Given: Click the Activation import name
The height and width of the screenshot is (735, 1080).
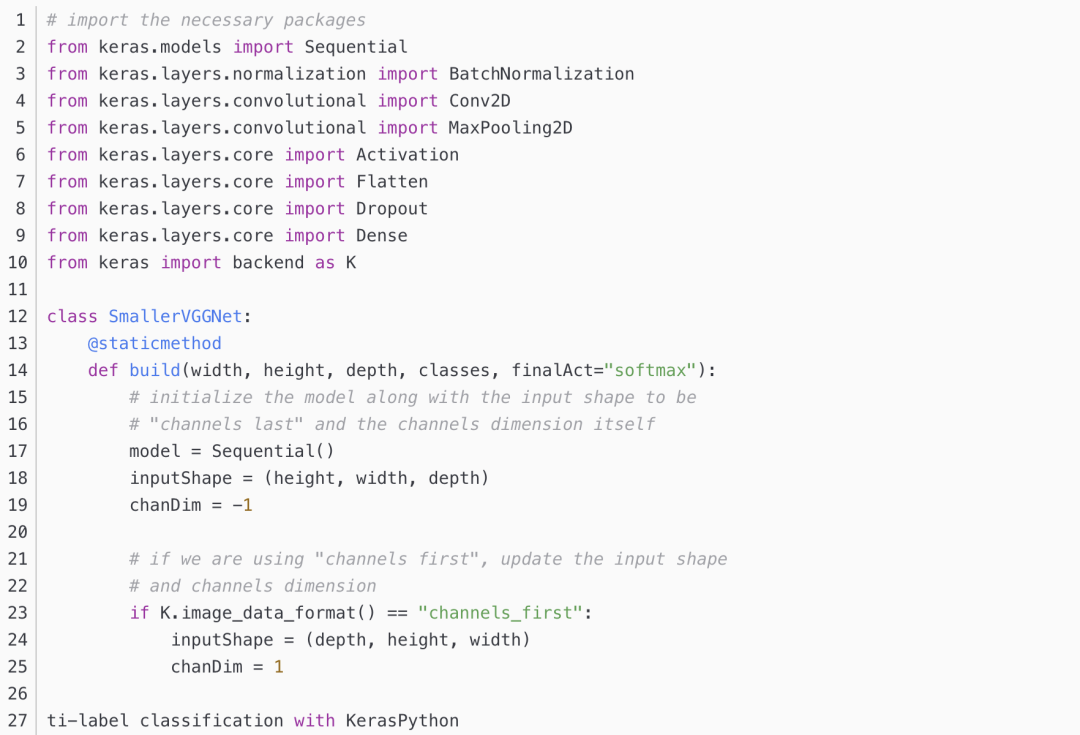Looking at the screenshot, I should [x=407, y=155].
